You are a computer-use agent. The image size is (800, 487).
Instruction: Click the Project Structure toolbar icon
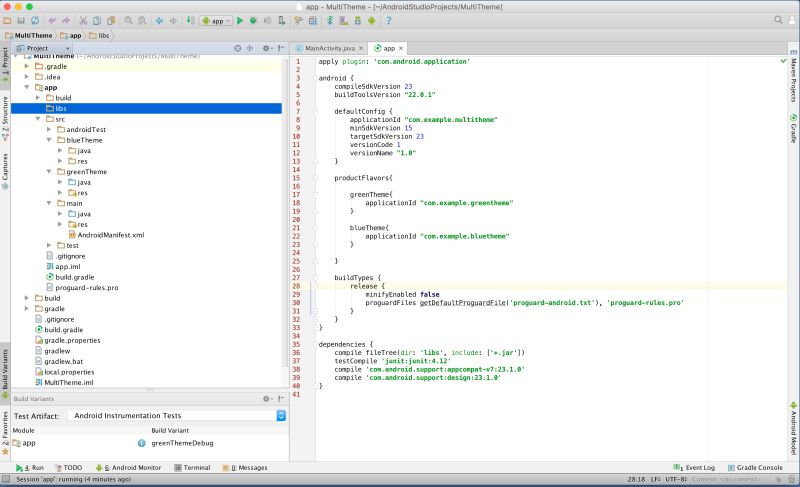[x=313, y=20]
